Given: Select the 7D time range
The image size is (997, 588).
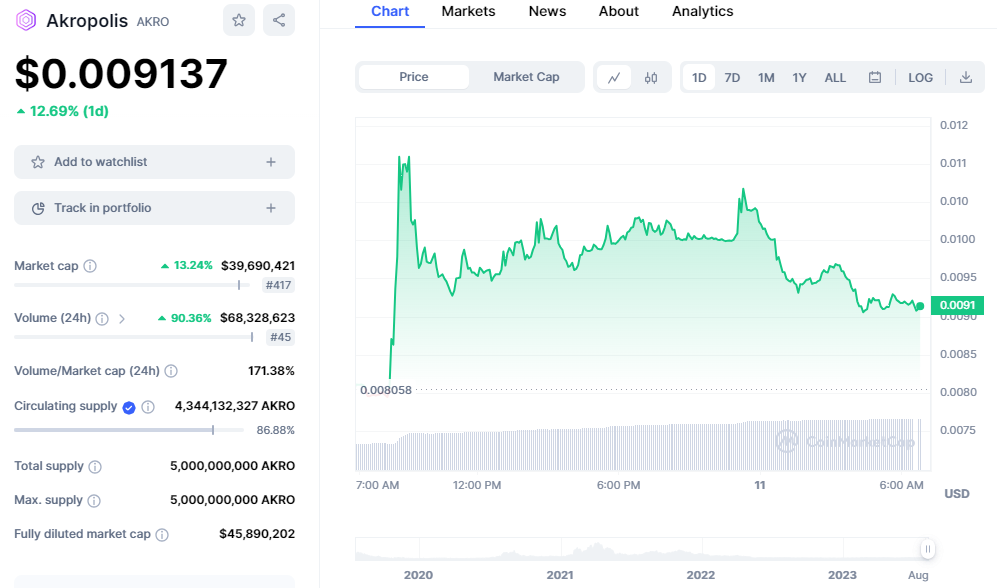Looking at the screenshot, I should [x=732, y=78].
